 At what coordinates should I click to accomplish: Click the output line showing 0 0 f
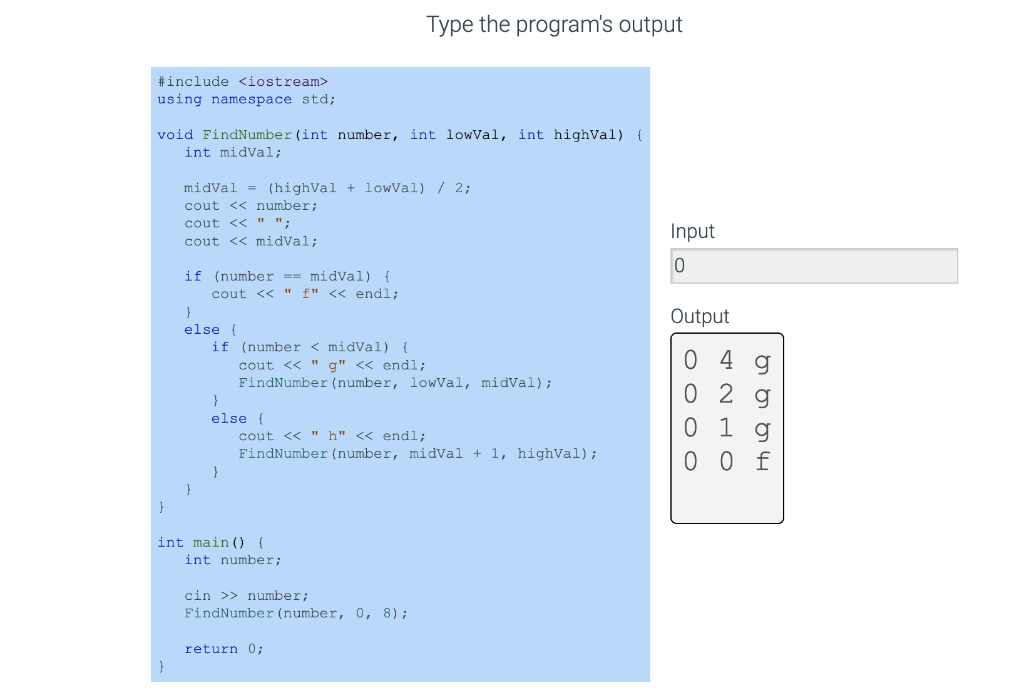tap(727, 461)
